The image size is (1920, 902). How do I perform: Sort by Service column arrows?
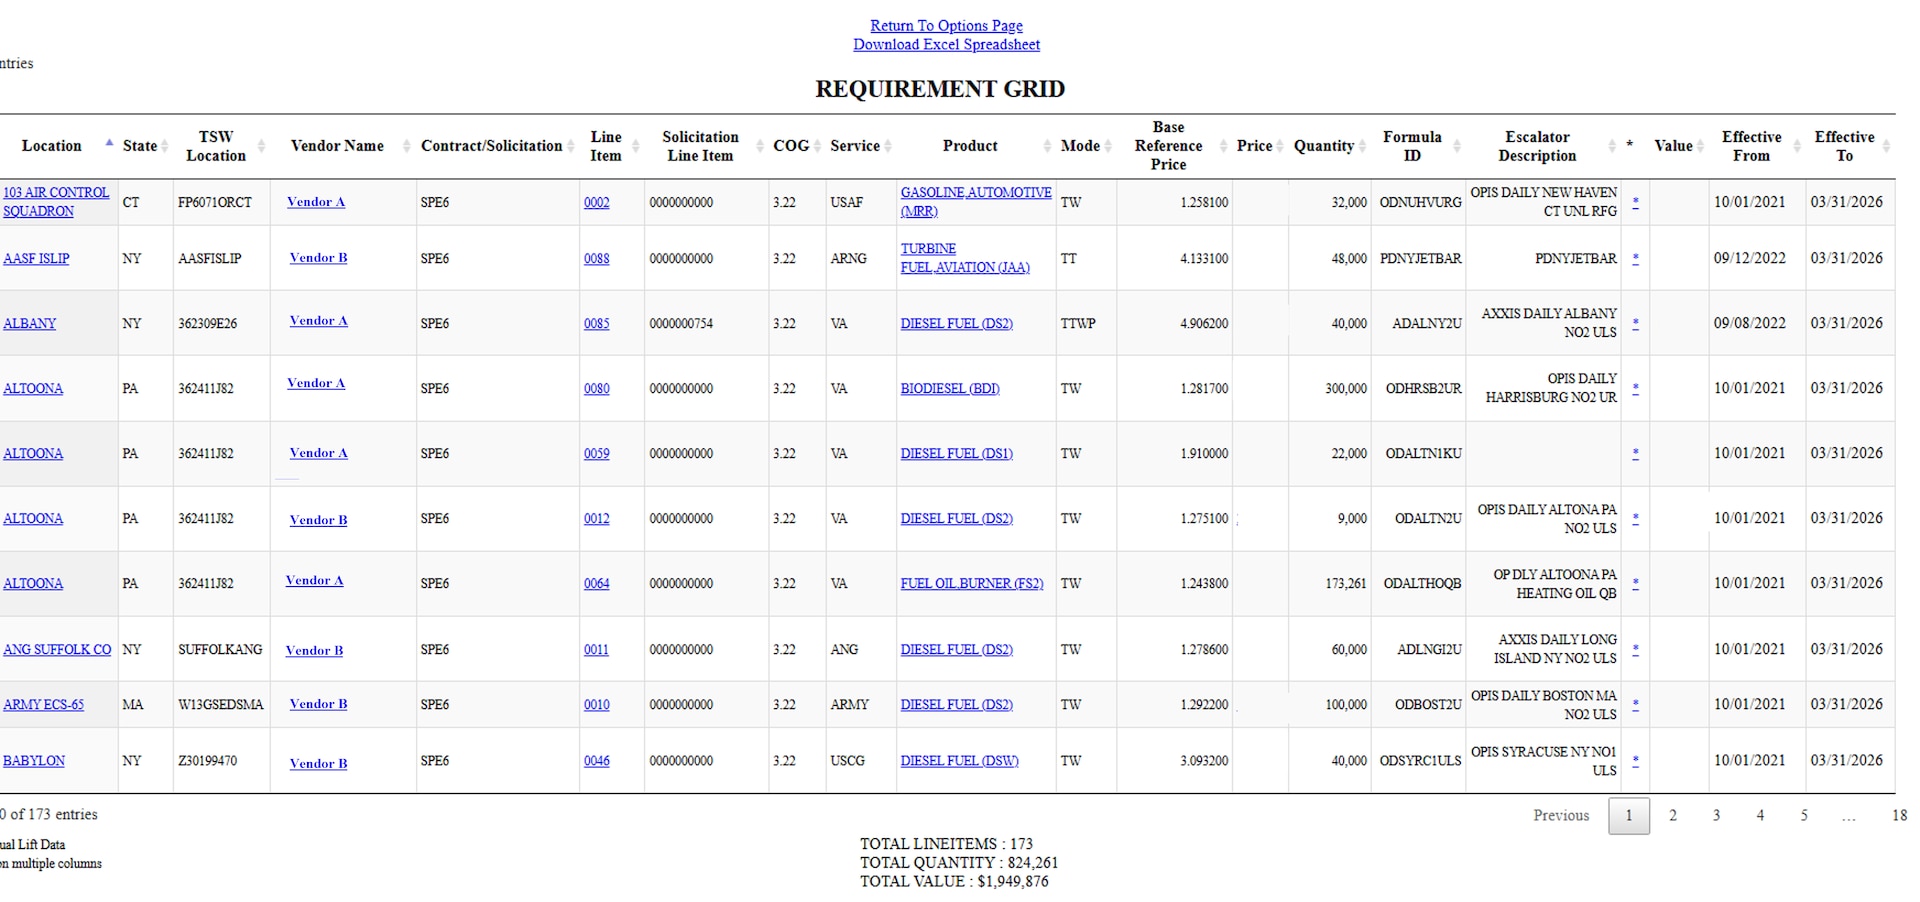coord(888,146)
